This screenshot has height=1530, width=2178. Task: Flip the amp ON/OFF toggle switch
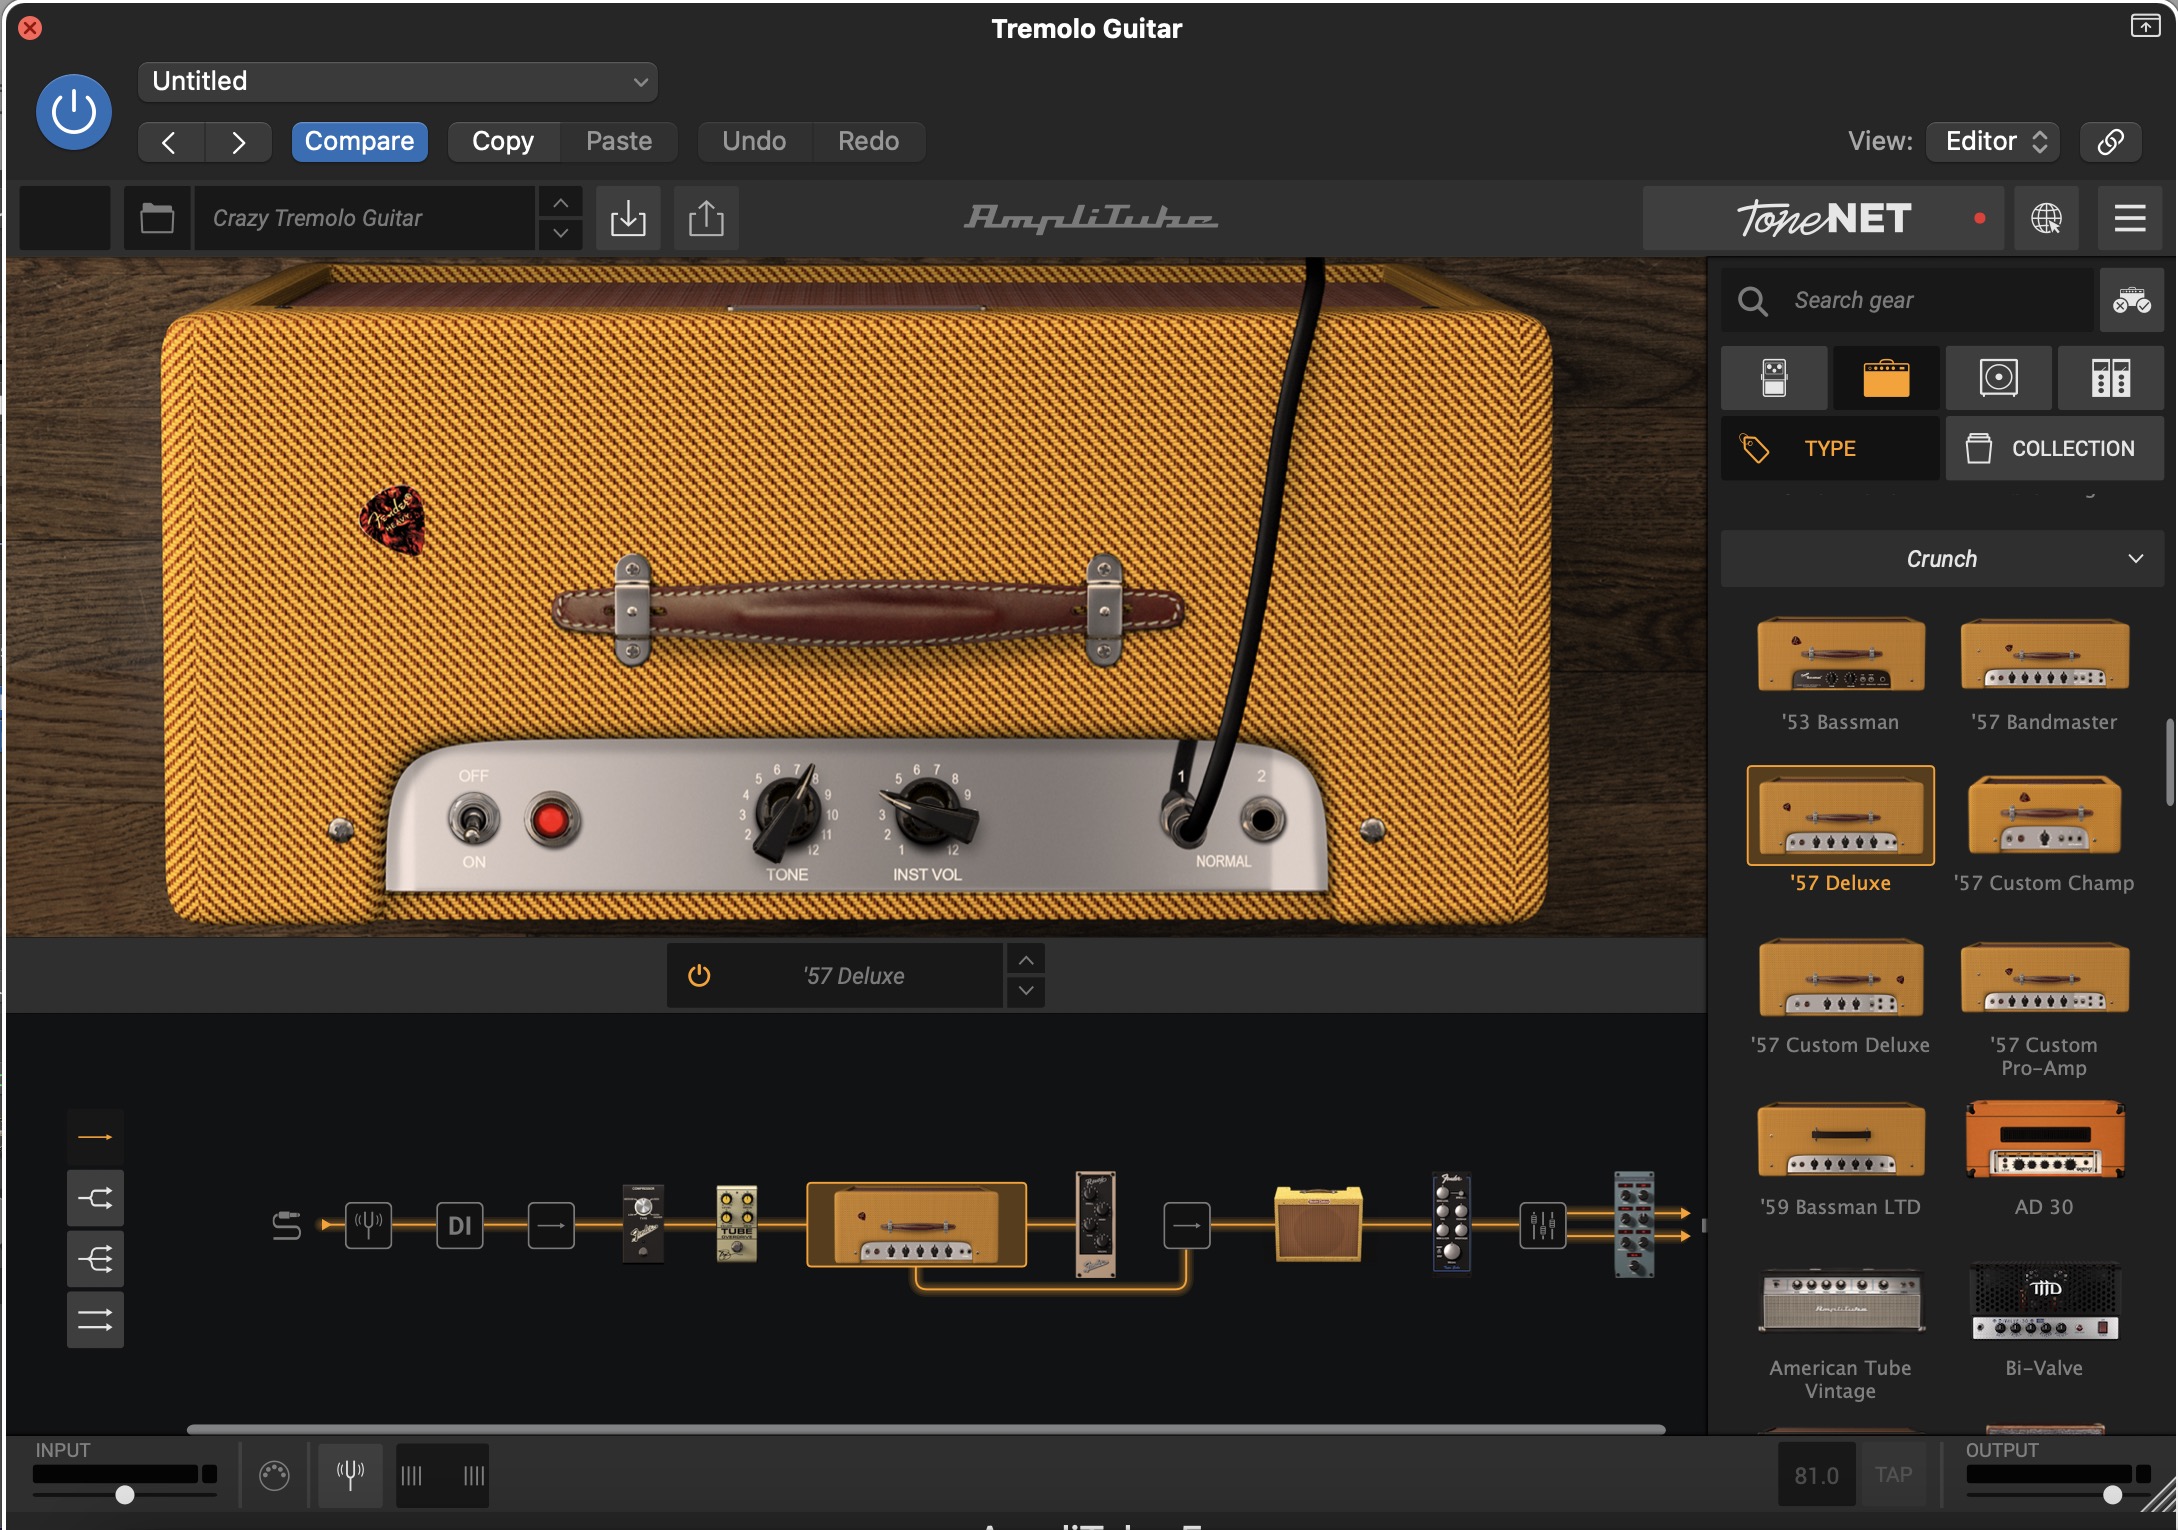(472, 820)
